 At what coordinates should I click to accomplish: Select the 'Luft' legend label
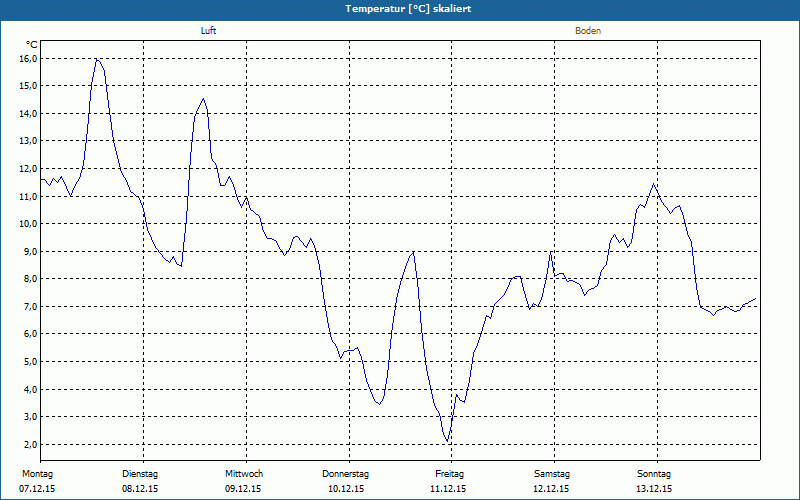coord(208,31)
